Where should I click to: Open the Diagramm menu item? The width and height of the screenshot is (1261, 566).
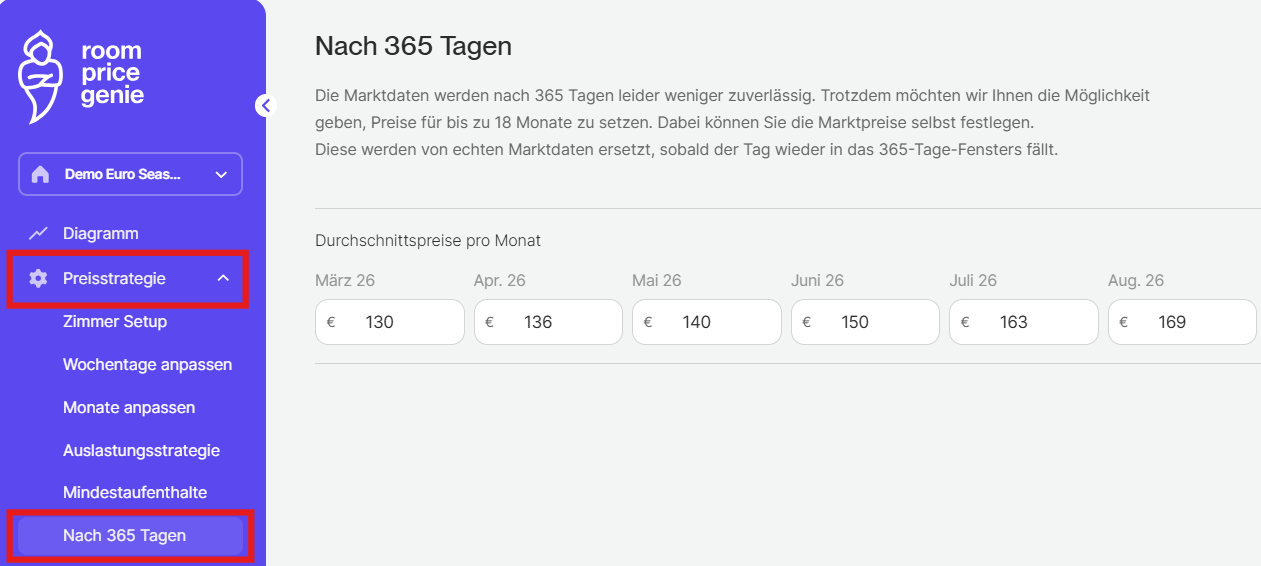click(x=100, y=233)
